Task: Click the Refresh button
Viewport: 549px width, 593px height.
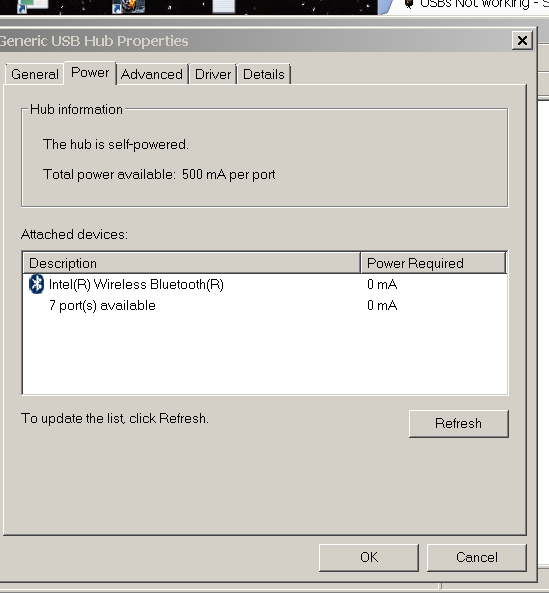Action: coord(459,423)
